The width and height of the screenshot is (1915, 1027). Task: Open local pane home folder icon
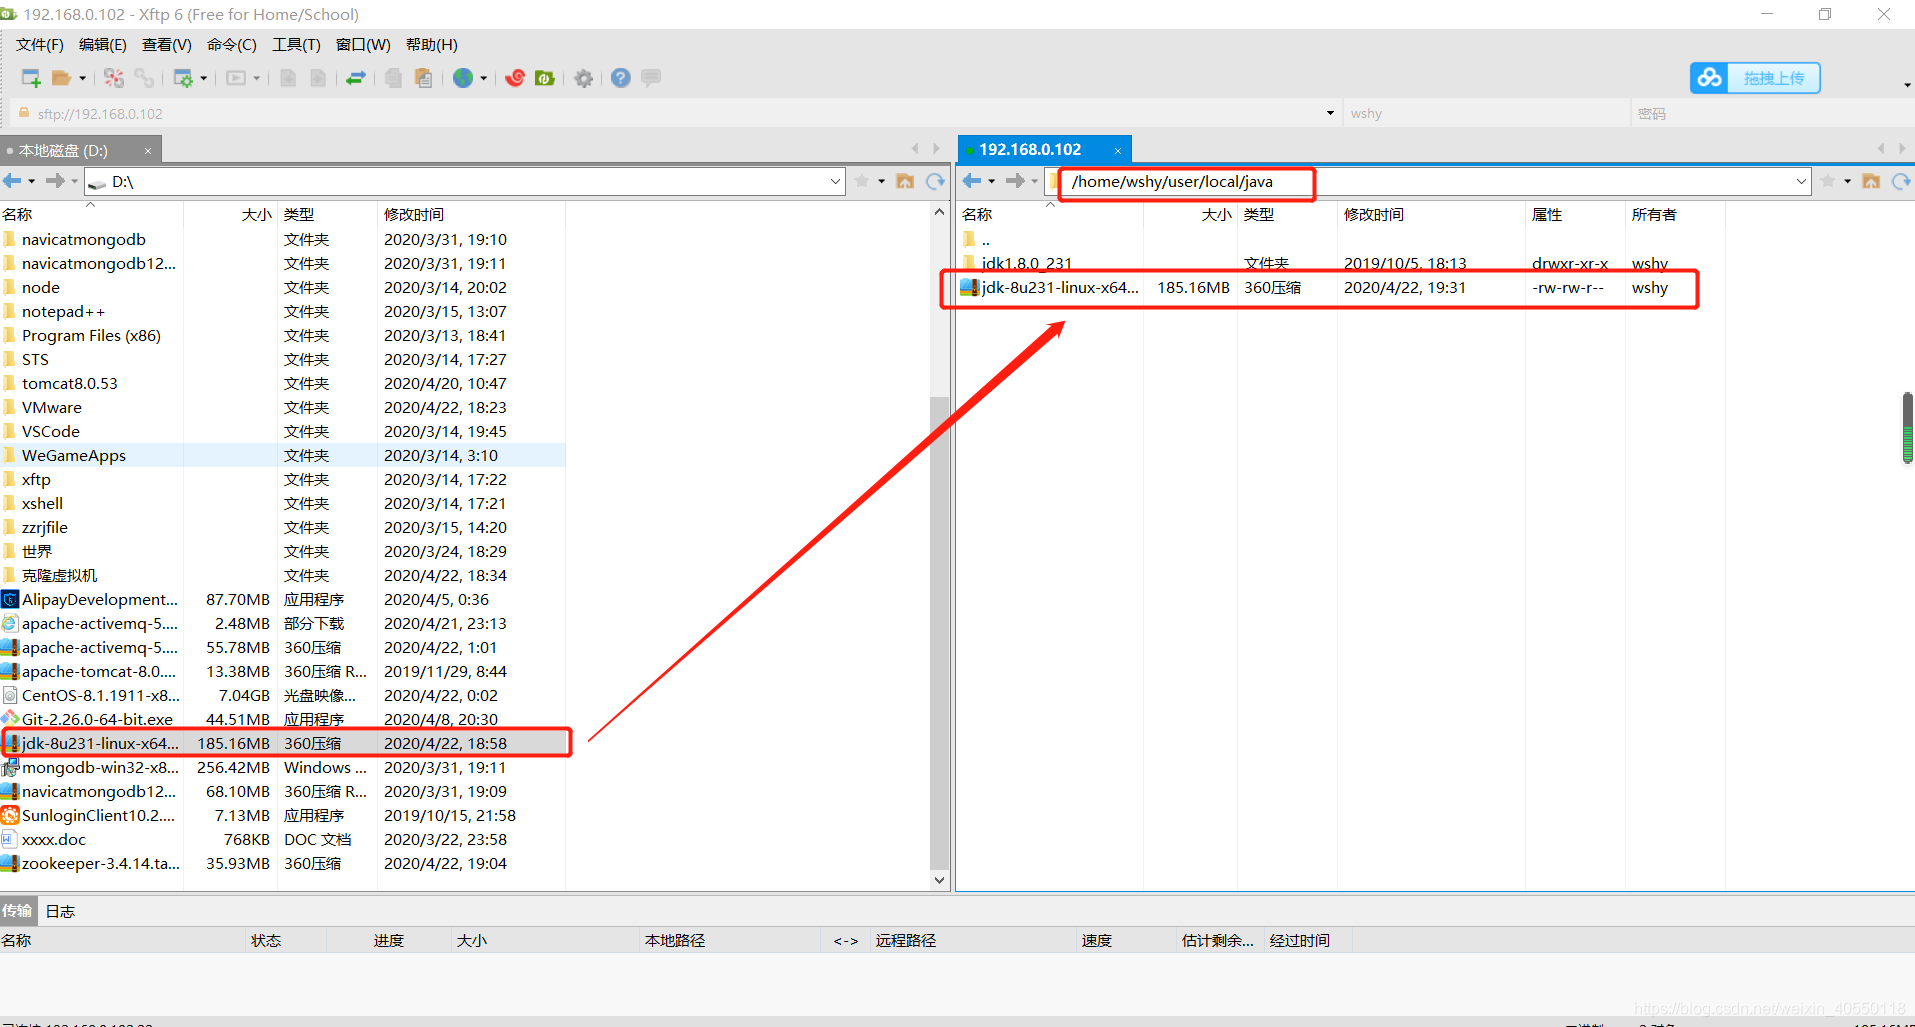coord(905,181)
